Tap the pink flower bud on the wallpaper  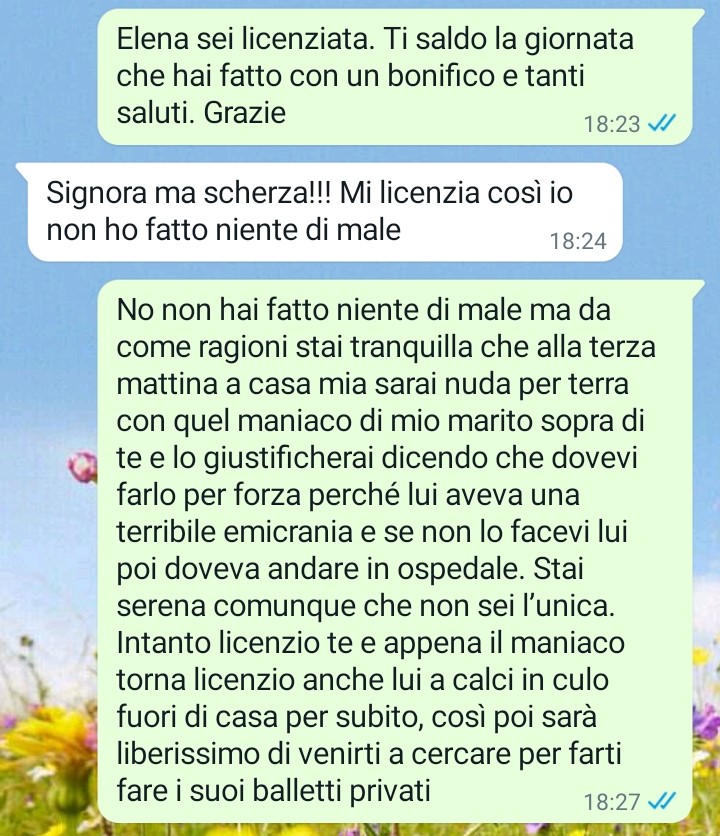(x=83, y=467)
